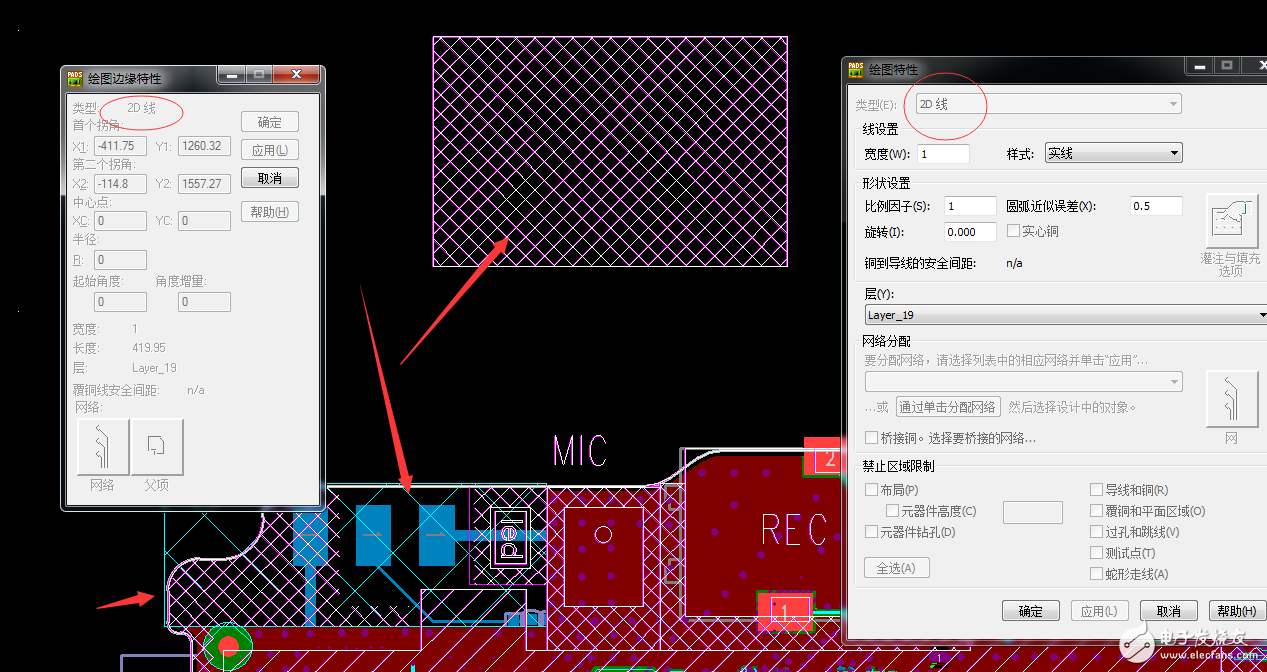Screen dimensions: 1267x672
Task: Click 取消 in 绘图特性 dialog
Action: click(1169, 611)
